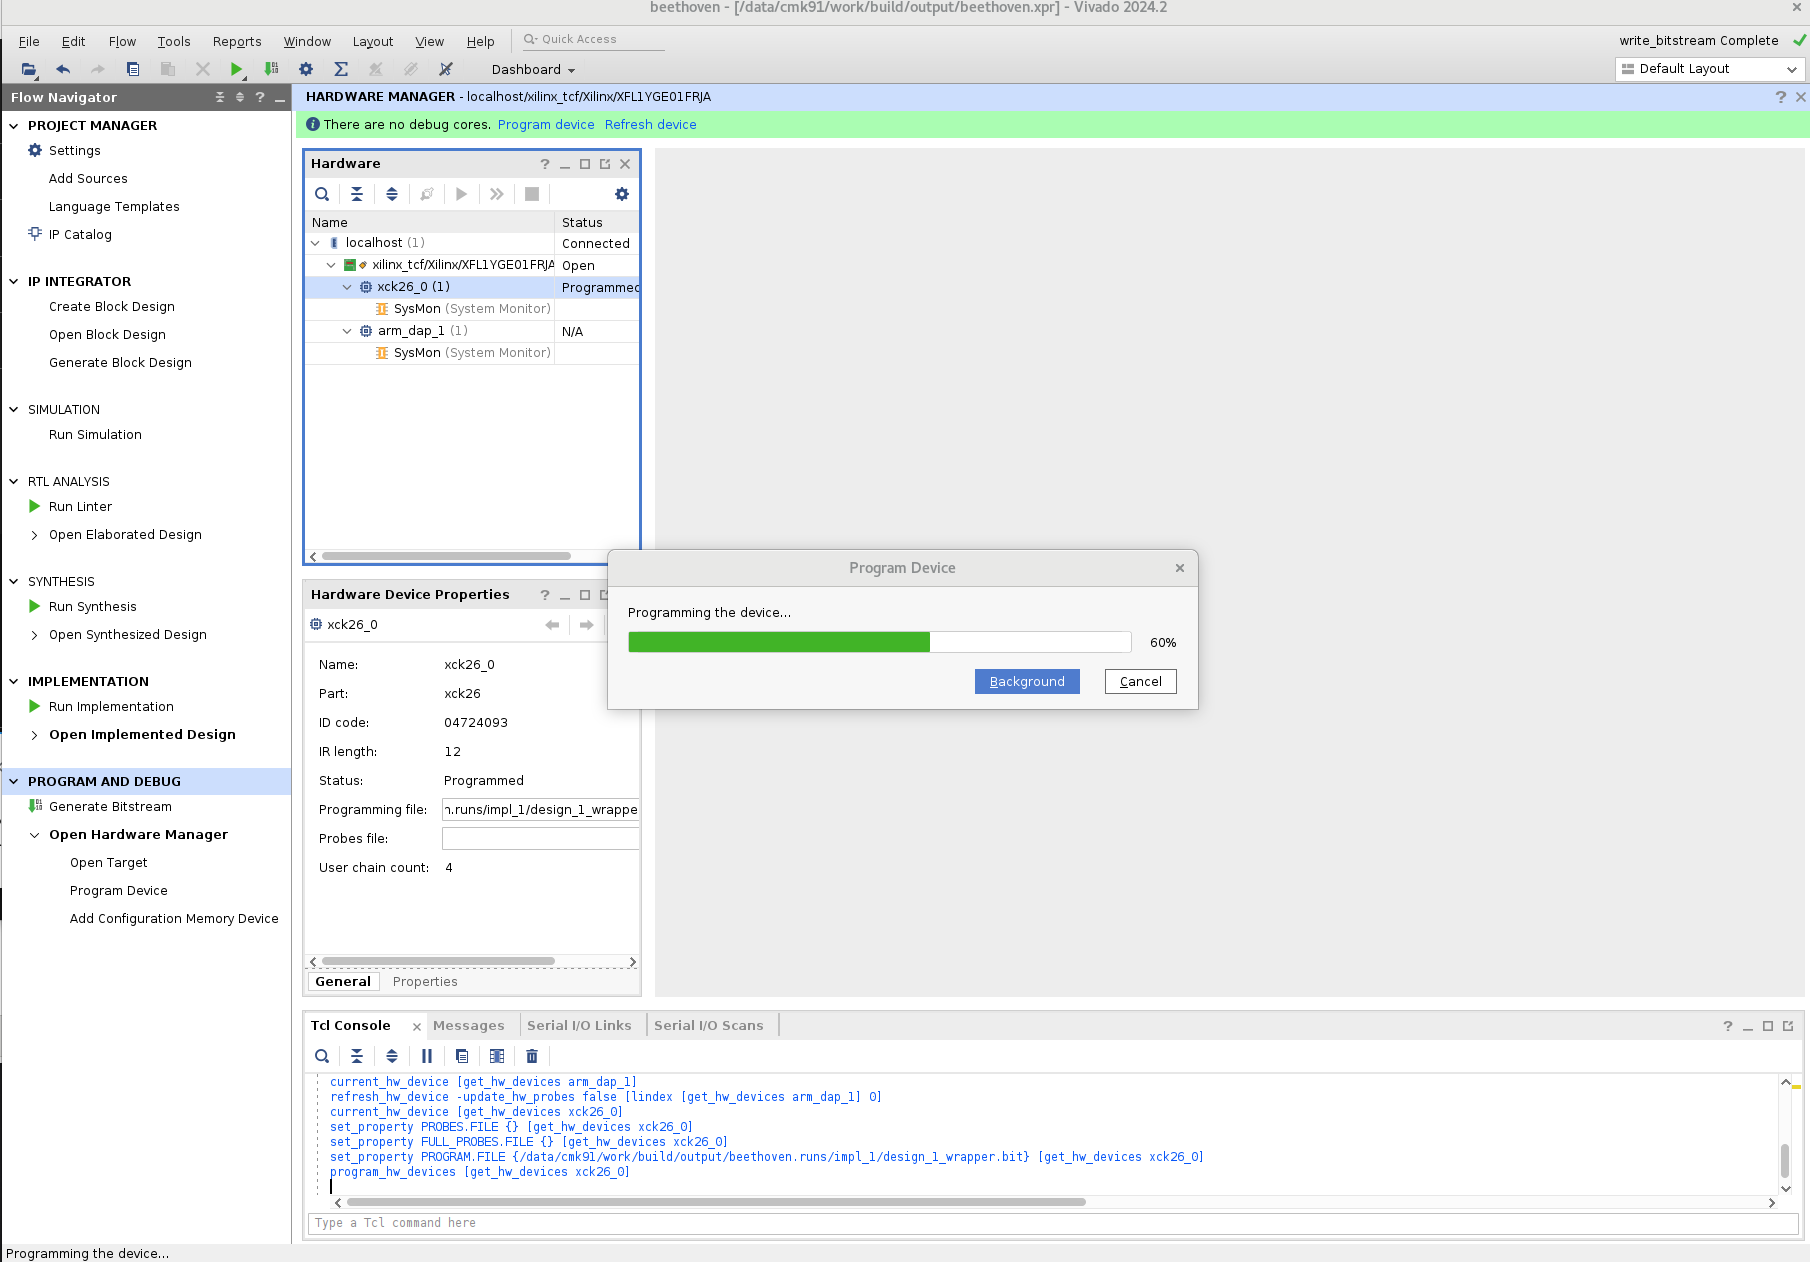Viewport: 1810px width, 1262px height.
Task: Click search icon in Tcl Console
Action: 322,1056
